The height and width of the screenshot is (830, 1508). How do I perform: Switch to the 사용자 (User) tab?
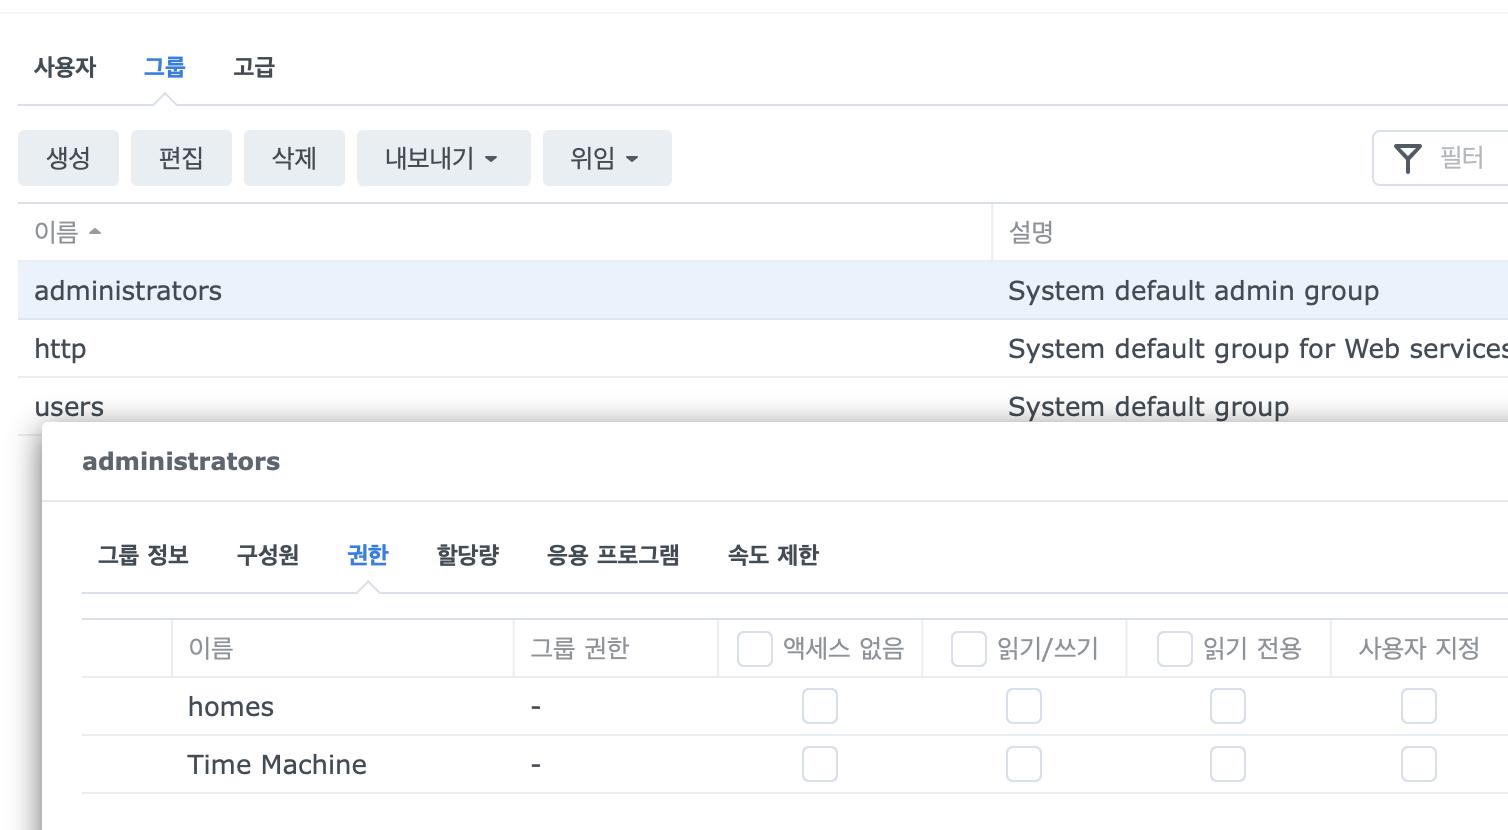point(65,67)
